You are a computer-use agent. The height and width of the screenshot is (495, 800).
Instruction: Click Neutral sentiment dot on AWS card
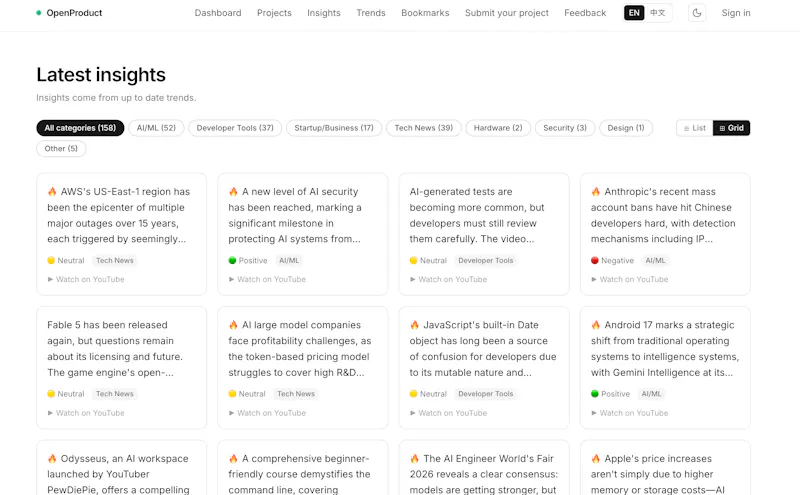point(51,261)
